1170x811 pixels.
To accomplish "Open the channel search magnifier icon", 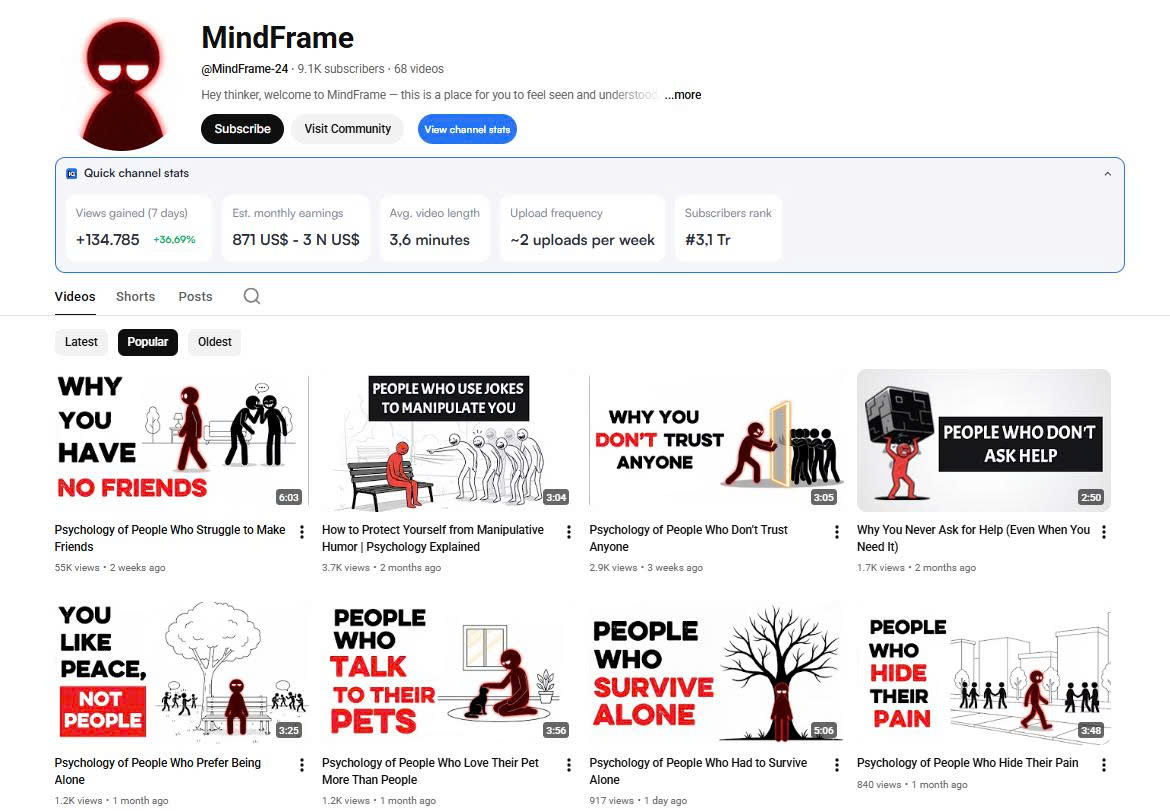I will tap(252, 296).
